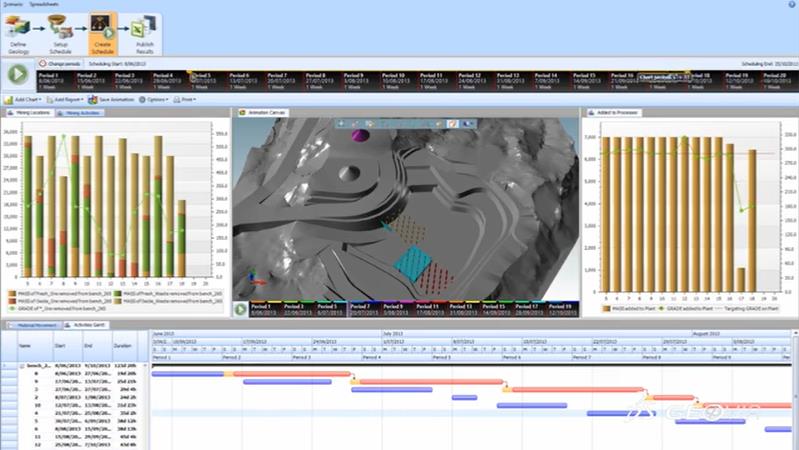The image size is (799, 450).
Task: Run the schedule with large green play button
Action: point(18,74)
